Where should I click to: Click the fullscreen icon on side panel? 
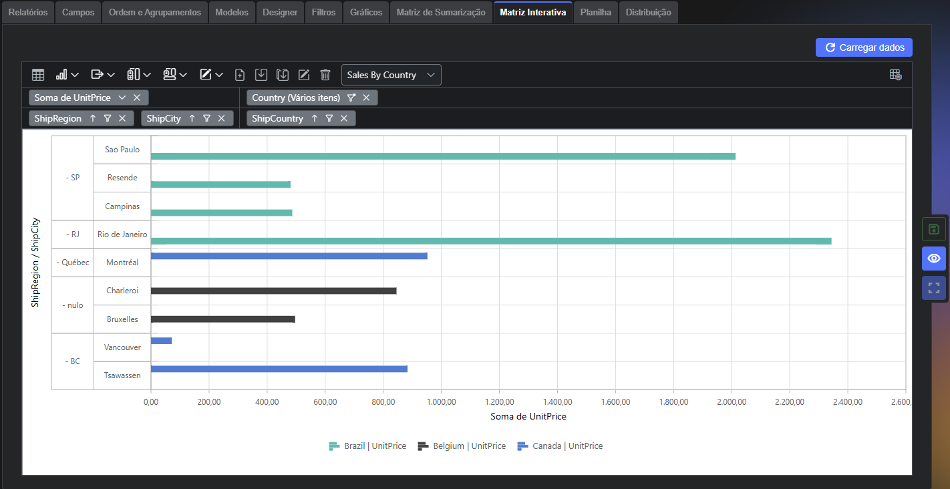coord(934,288)
